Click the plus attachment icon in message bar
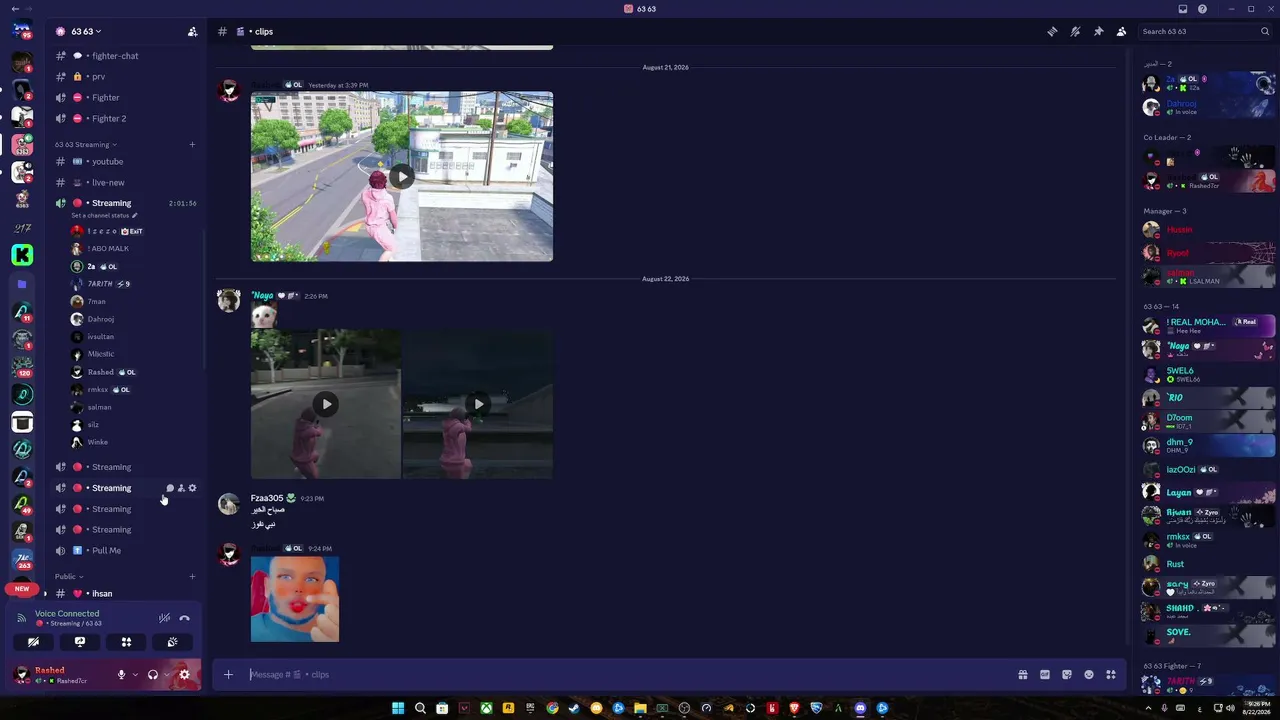The width and height of the screenshot is (1280, 720). 228,675
